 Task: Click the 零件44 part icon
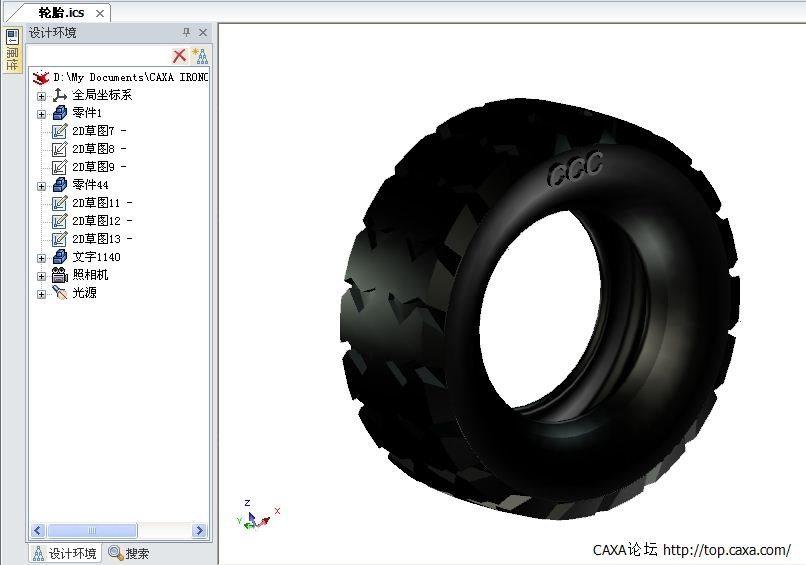(60, 185)
